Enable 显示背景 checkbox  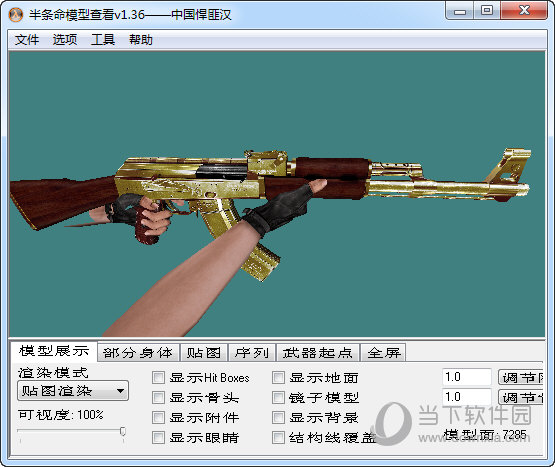[278, 418]
